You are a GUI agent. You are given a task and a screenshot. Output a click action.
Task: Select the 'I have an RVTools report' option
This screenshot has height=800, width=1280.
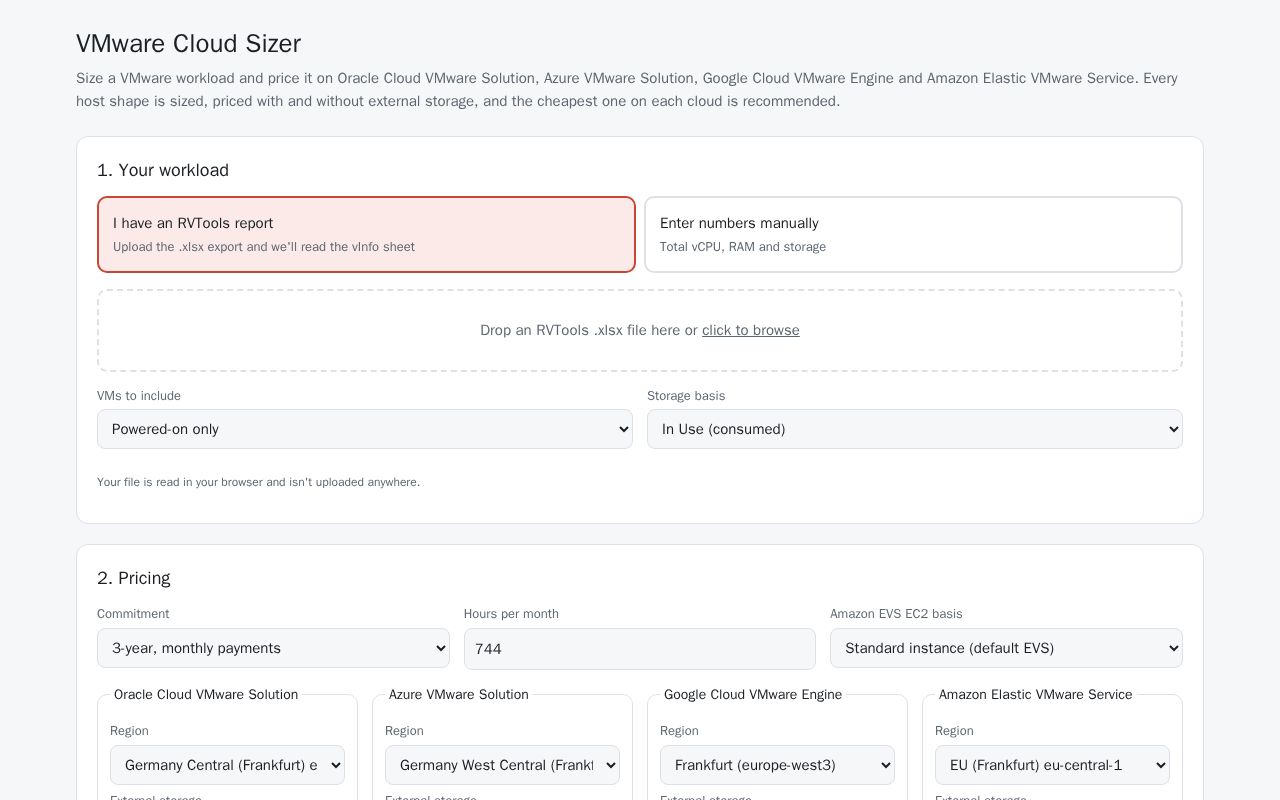366,234
